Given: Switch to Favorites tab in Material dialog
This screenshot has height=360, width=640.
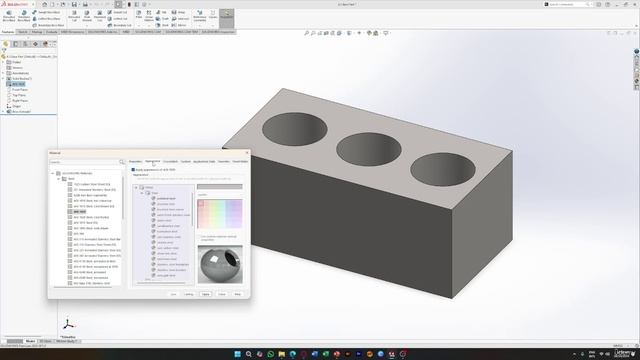Looking at the screenshot, I should tap(224, 162).
